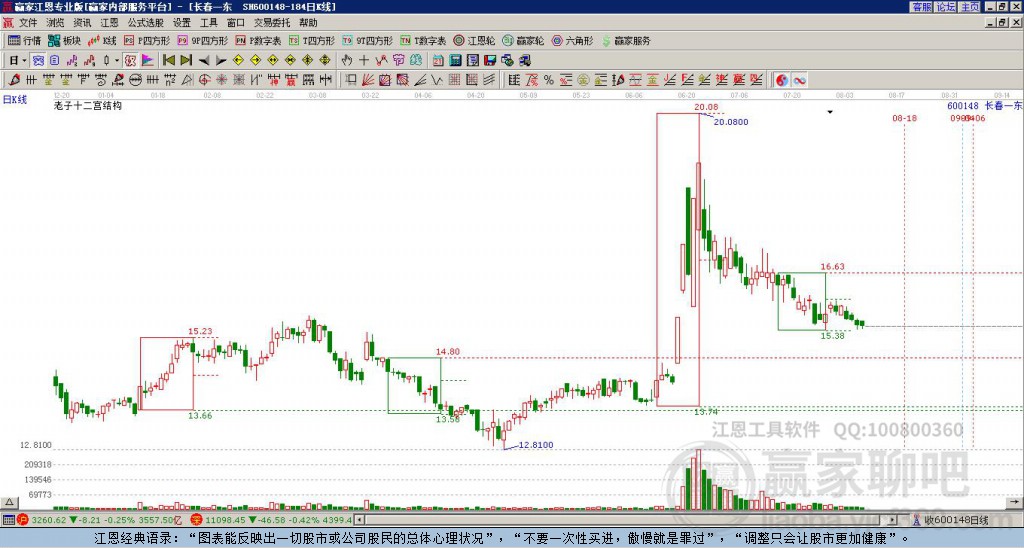Open the 9P四方形 tool
This screenshot has width=1024, height=548.
(x=203, y=40)
